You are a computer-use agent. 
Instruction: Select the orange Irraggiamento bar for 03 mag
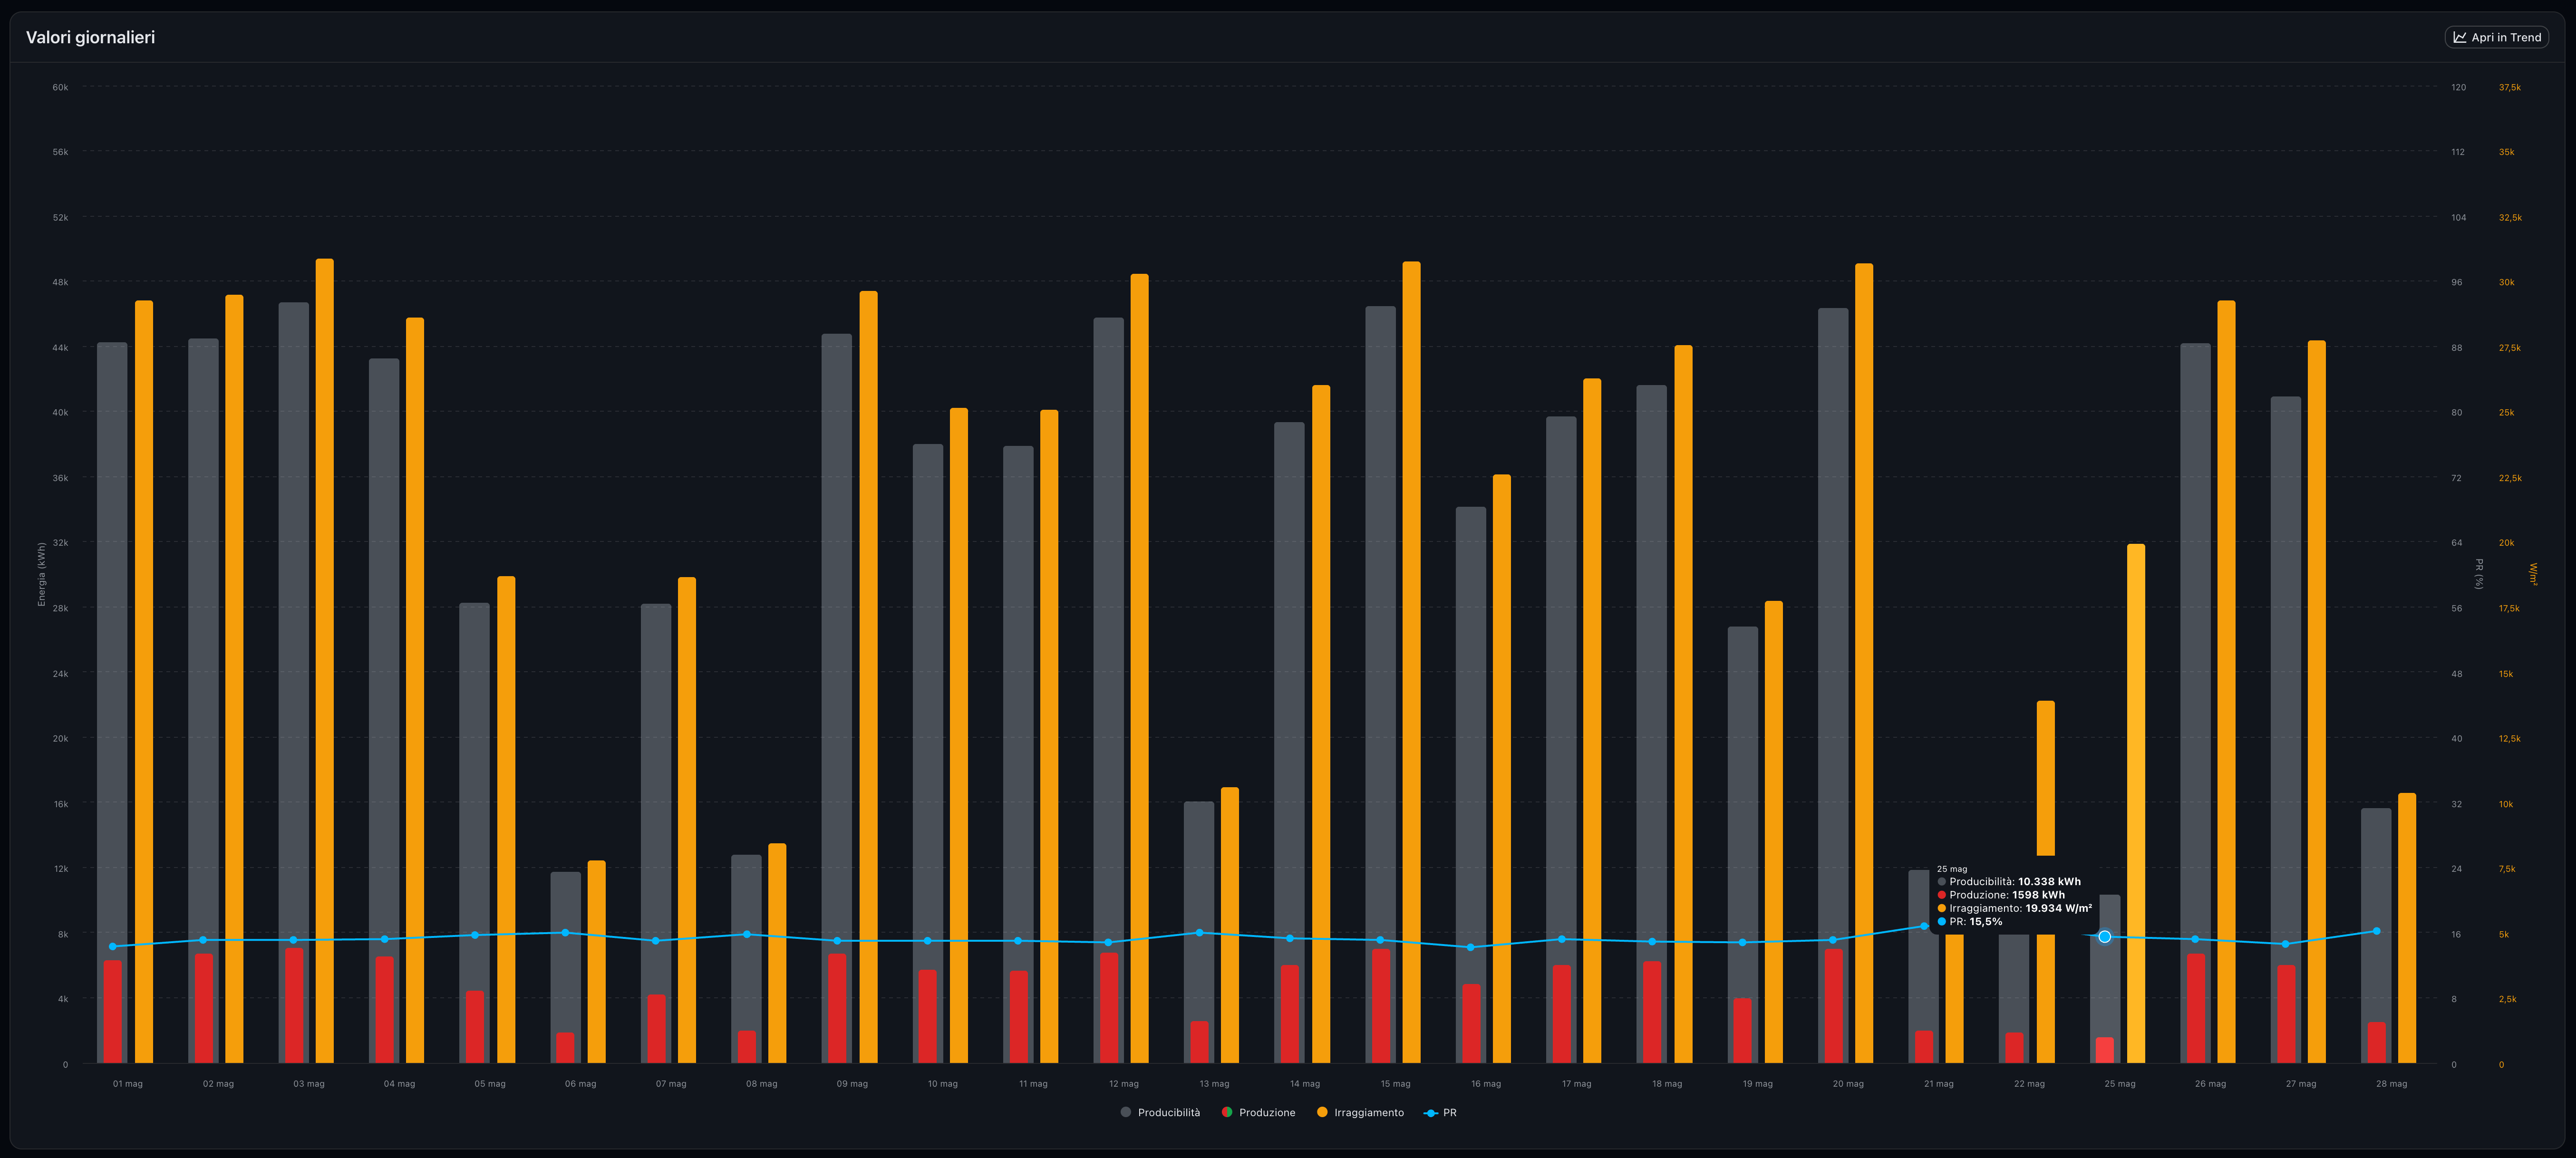325,660
